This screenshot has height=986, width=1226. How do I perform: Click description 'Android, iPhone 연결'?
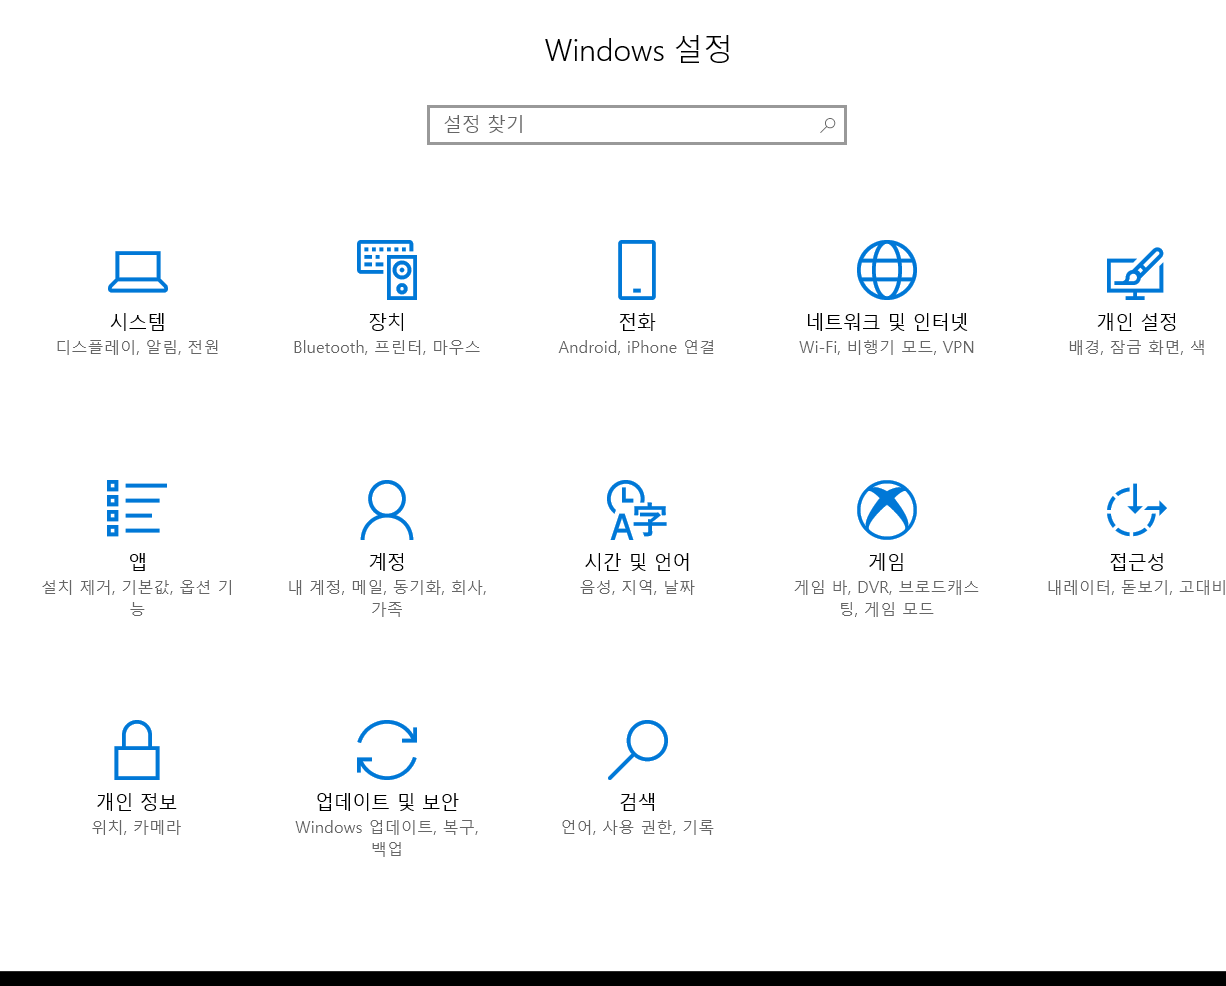point(637,347)
